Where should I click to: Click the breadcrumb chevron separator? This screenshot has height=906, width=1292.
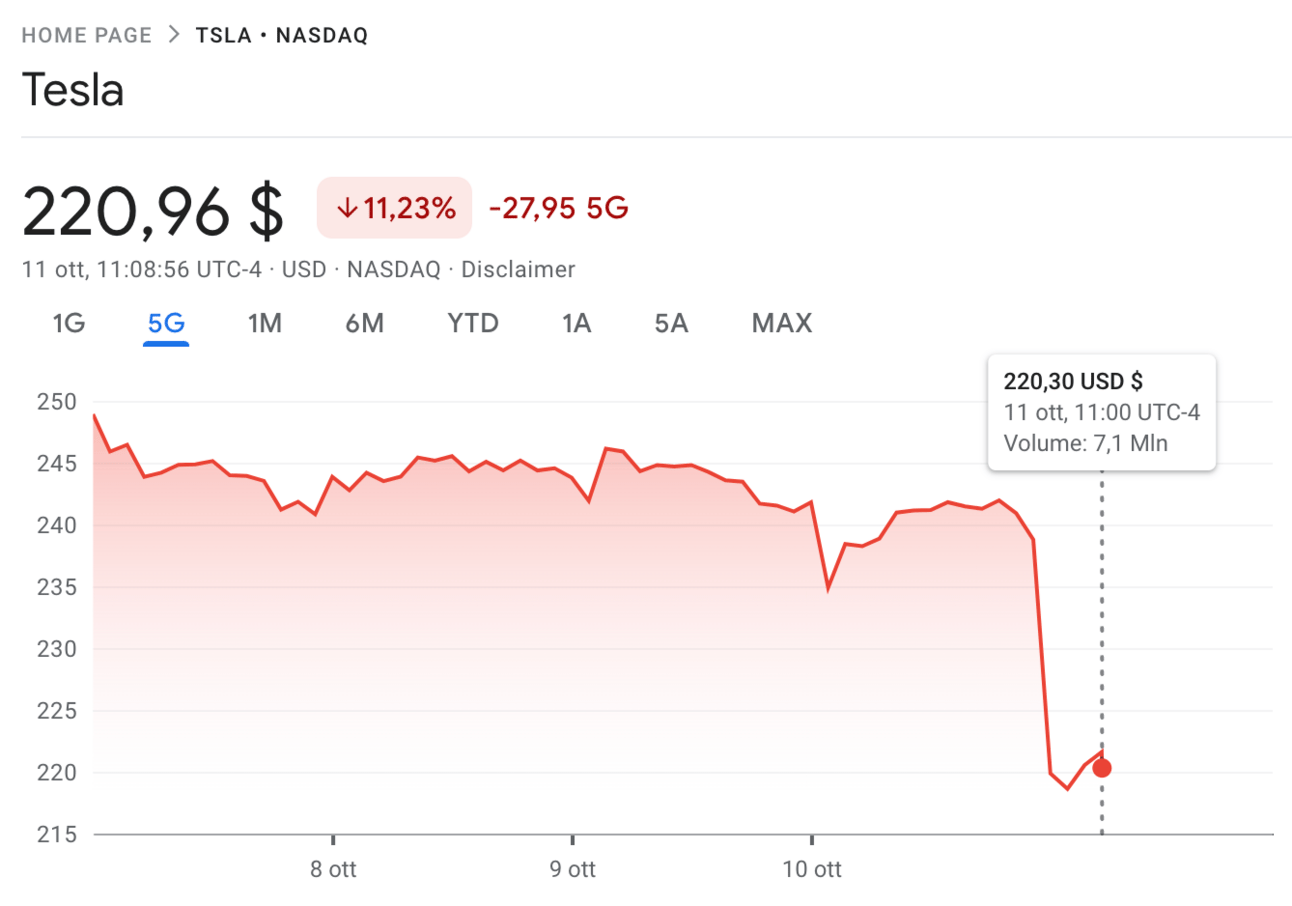[174, 35]
